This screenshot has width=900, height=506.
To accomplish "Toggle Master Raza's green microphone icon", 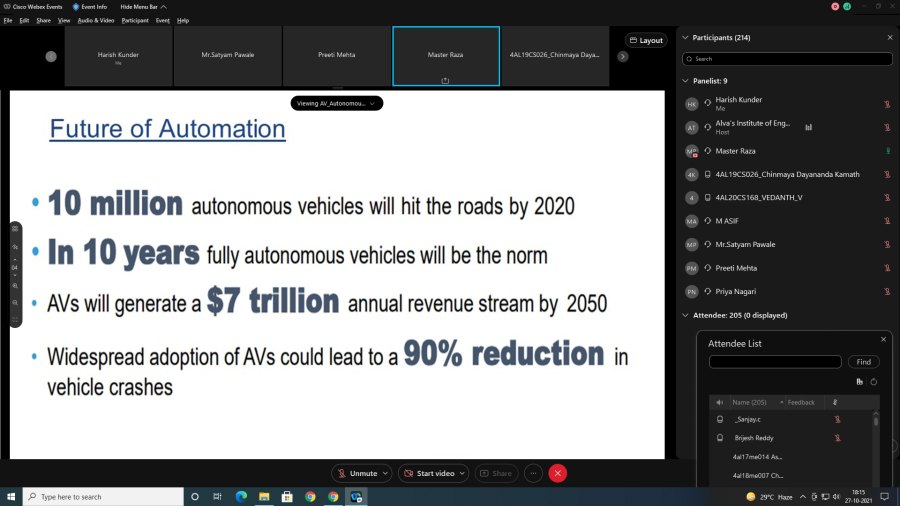I will pos(887,151).
